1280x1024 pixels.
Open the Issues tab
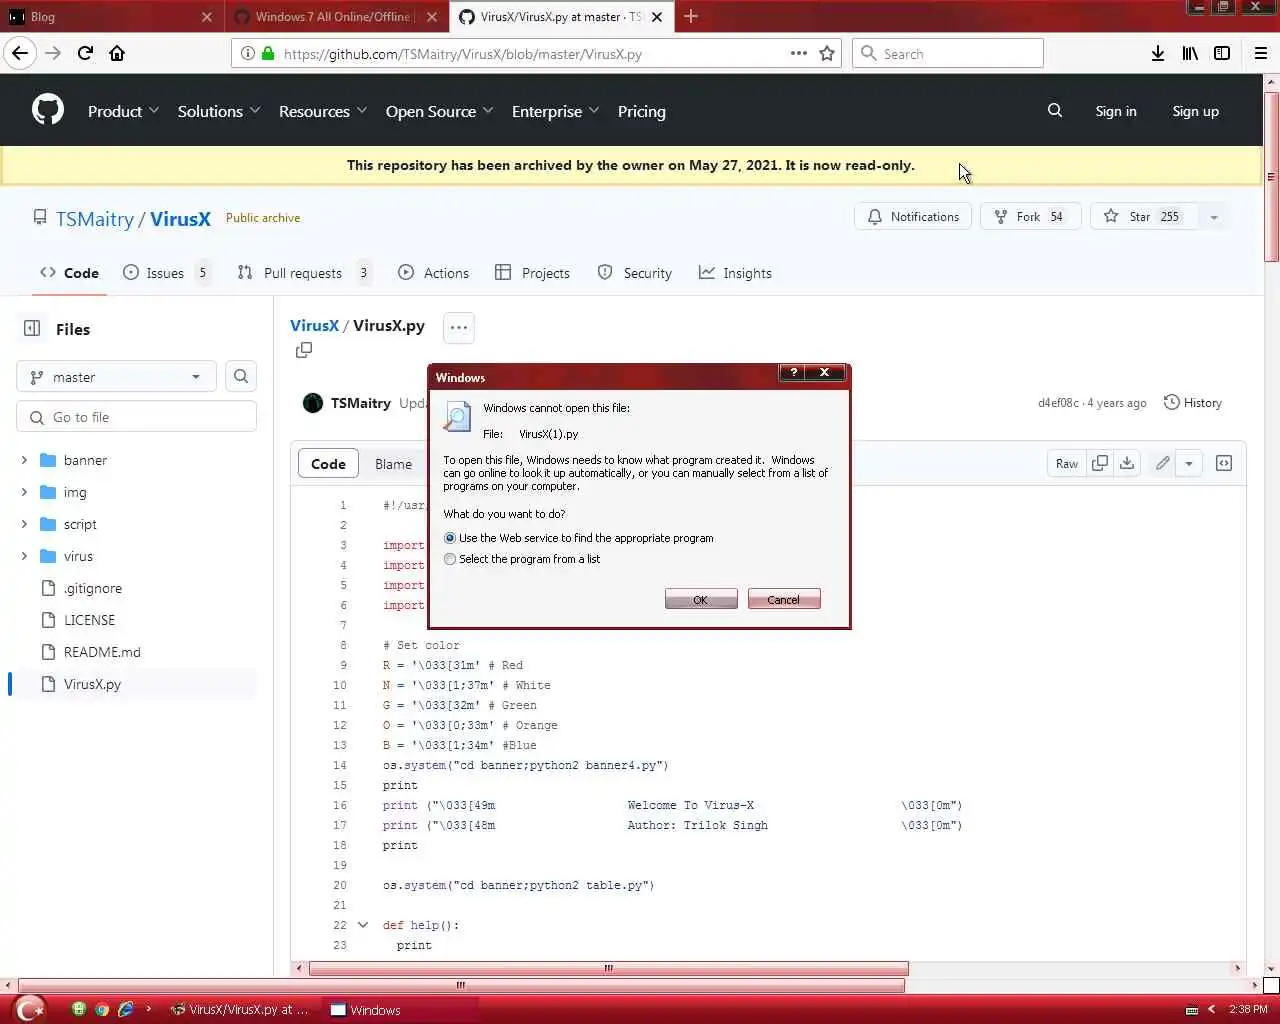tap(166, 272)
